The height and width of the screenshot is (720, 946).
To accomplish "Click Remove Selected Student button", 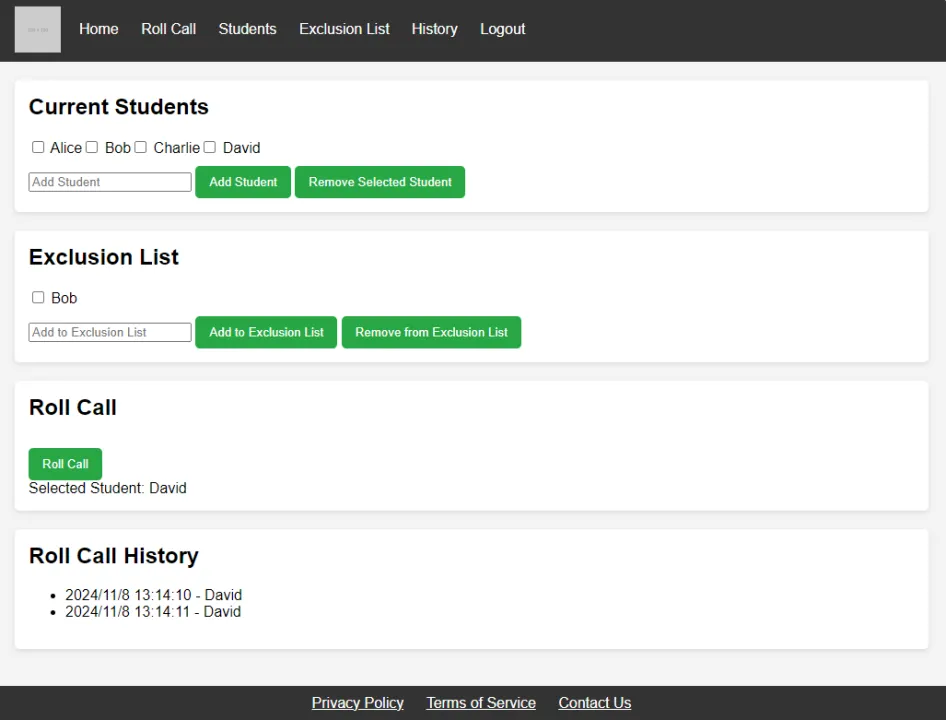I will pyautogui.click(x=380, y=182).
